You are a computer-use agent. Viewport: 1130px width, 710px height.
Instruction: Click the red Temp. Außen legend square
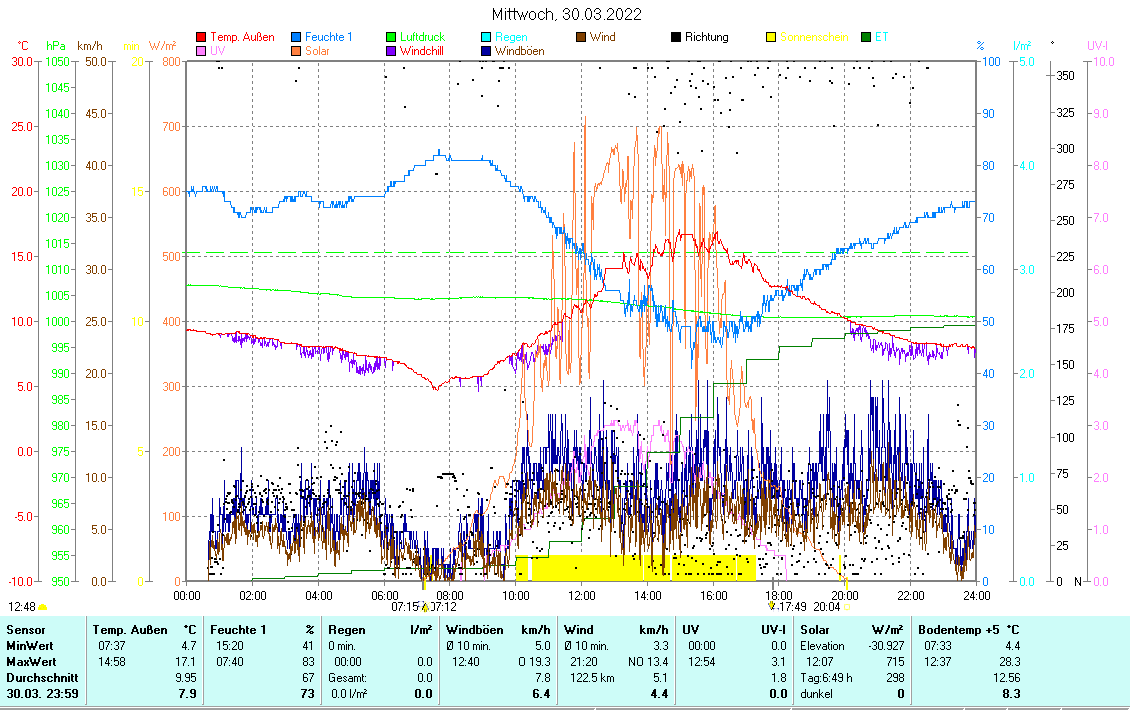201,37
